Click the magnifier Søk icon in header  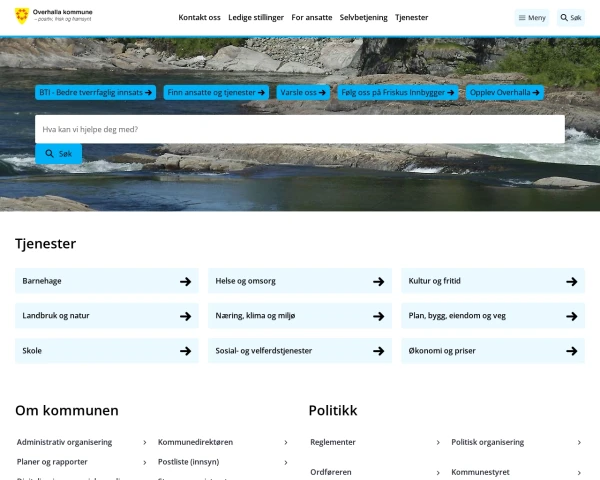pos(564,18)
